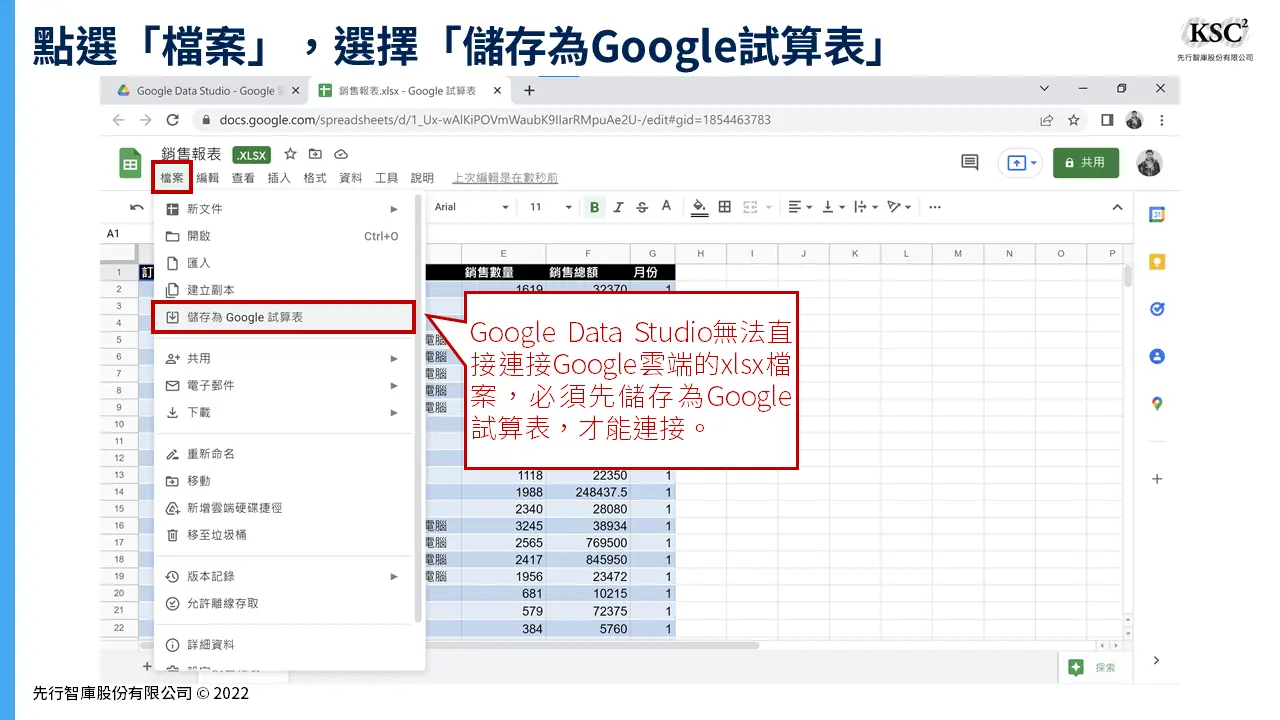Click the merge cells icon
This screenshot has height=720, width=1280.
(750, 207)
